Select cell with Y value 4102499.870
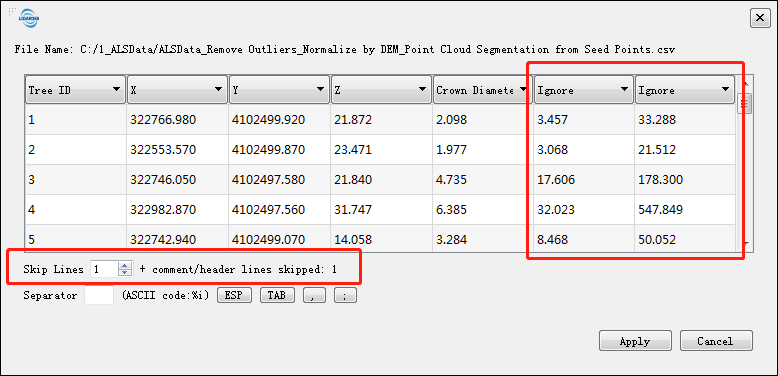The width and height of the screenshot is (778, 376). click(279, 149)
